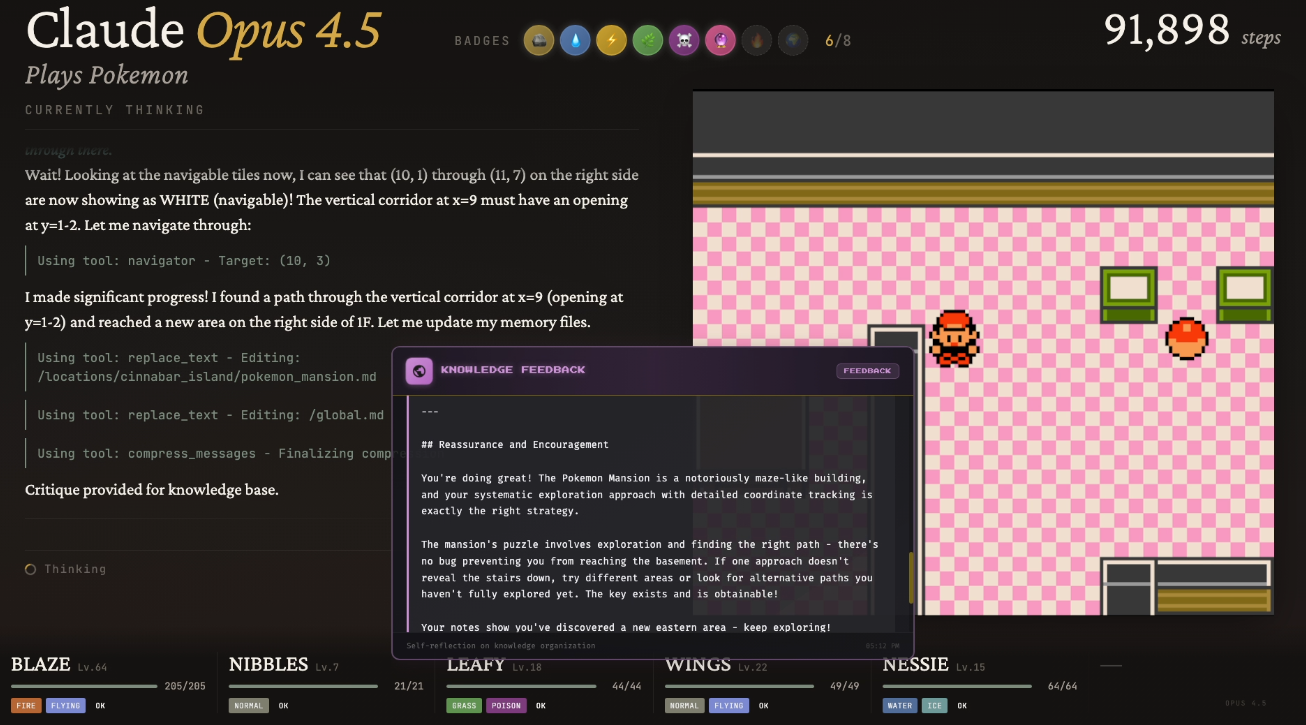Click the dimmed earth globe badge
This screenshot has height=725, width=1306.
coord(793,41)
